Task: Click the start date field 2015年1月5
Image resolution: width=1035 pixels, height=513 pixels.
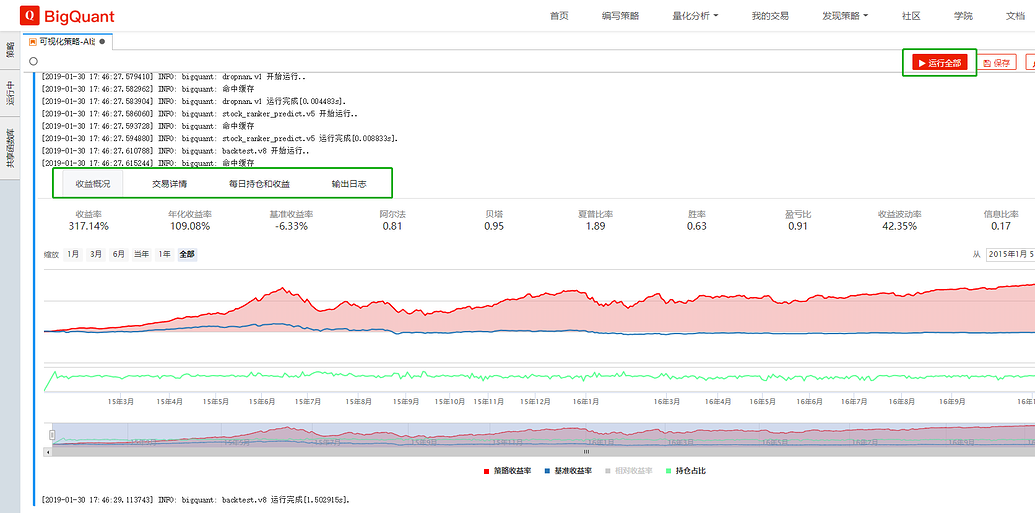Action: click(1010, 254)
